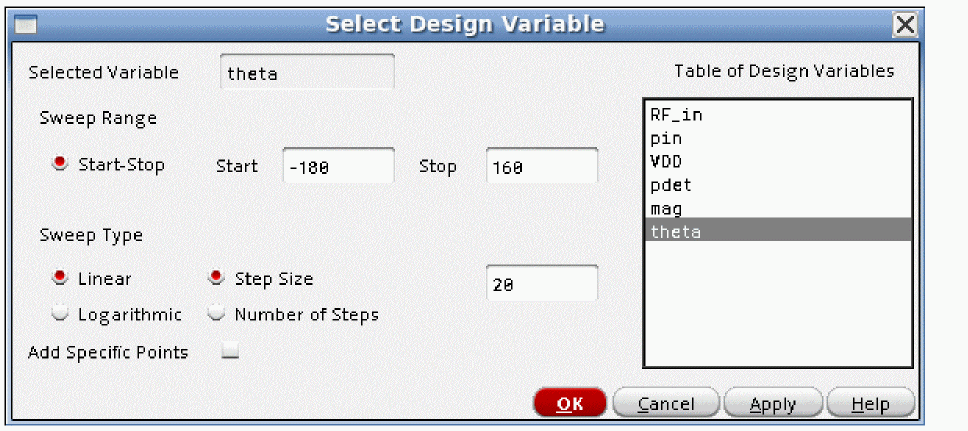Screen dimensions: 968x431
Task: Click the Apply button
Action: 771,404
